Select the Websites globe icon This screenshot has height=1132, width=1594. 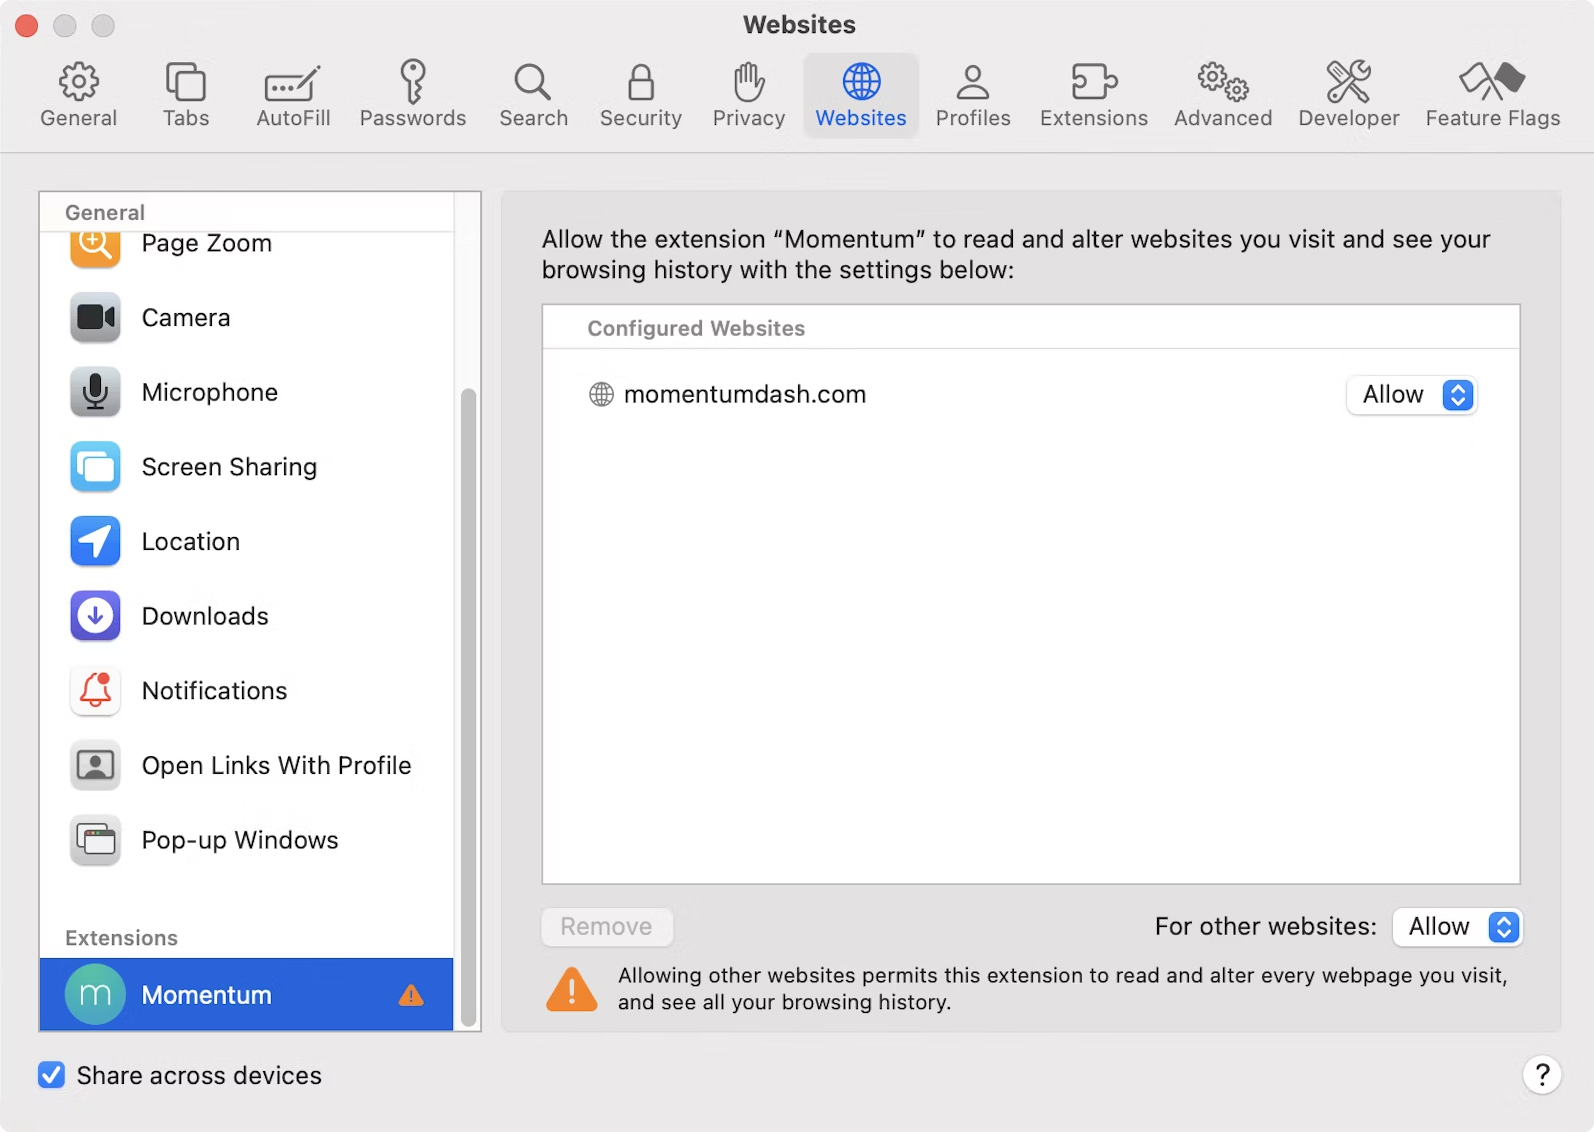[861, 82]
